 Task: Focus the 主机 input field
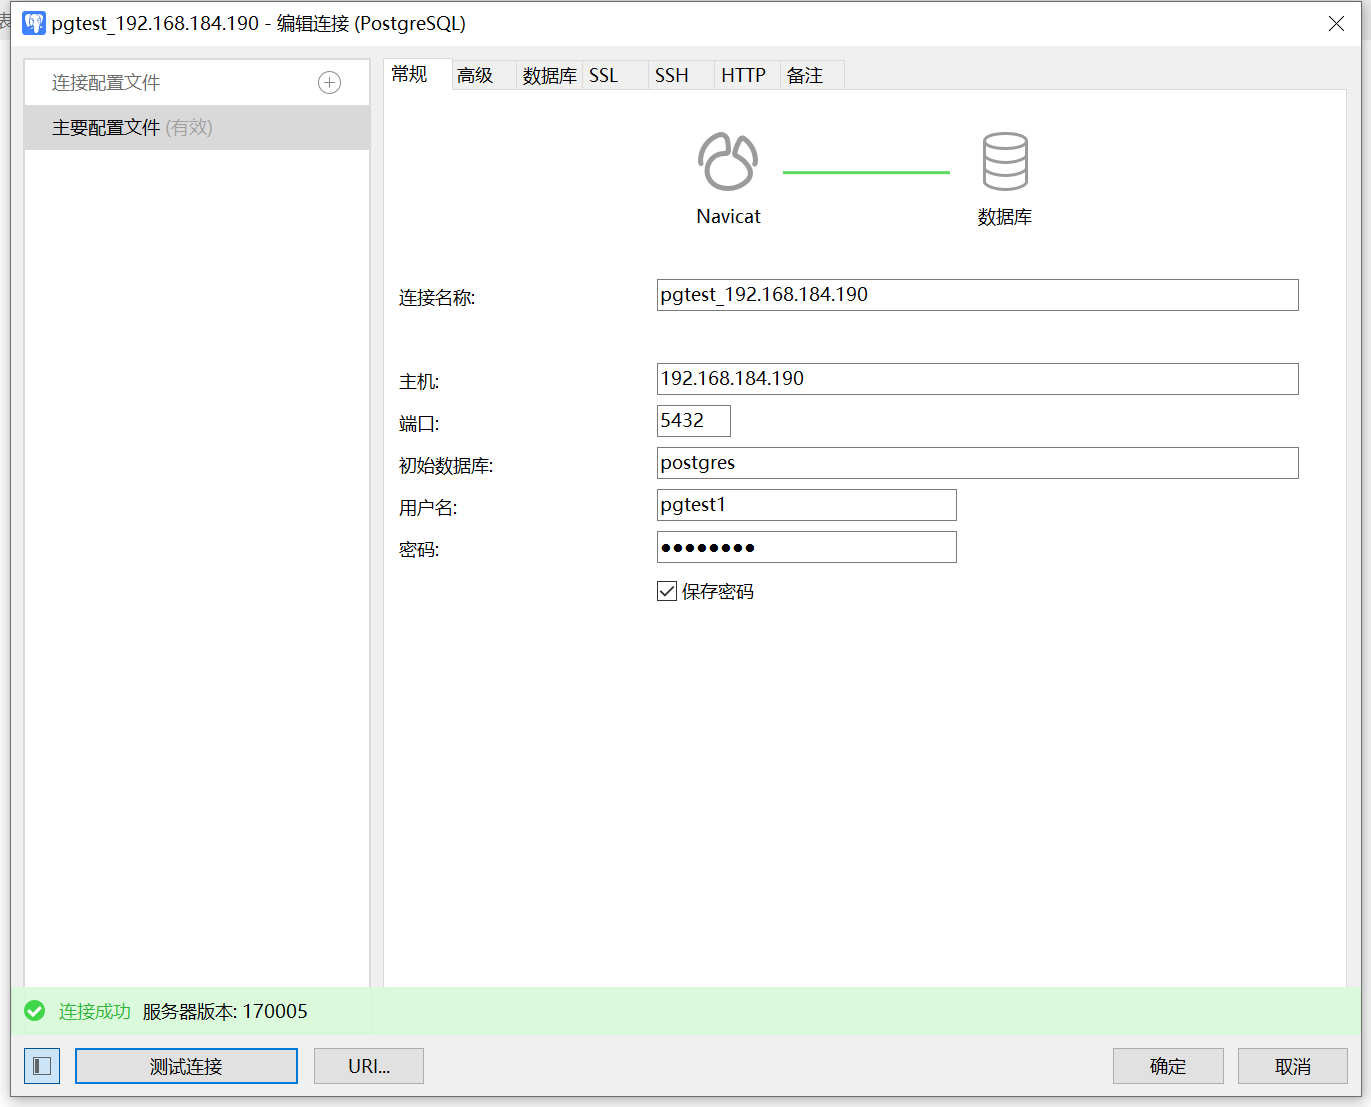[x=977, y=379]
